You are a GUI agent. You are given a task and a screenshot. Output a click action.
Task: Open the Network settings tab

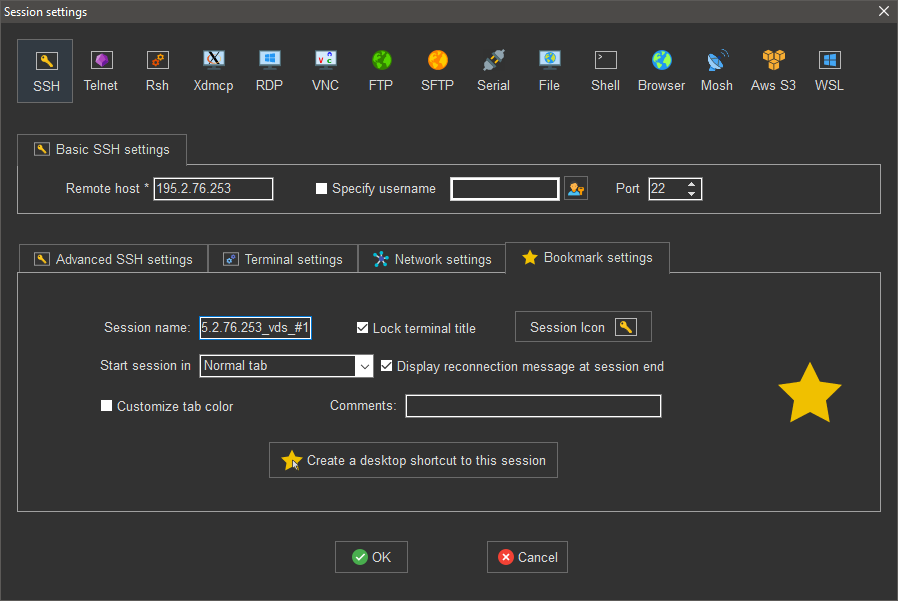[x=432, y=259]
